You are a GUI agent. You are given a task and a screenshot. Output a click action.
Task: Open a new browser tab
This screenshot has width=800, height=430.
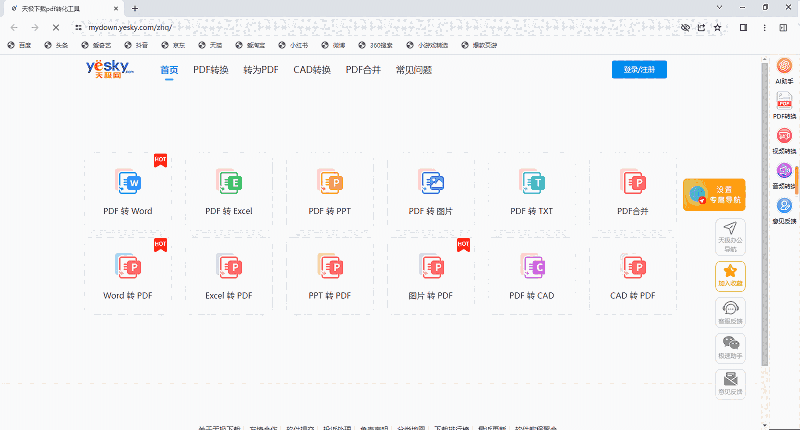[135, 8]
